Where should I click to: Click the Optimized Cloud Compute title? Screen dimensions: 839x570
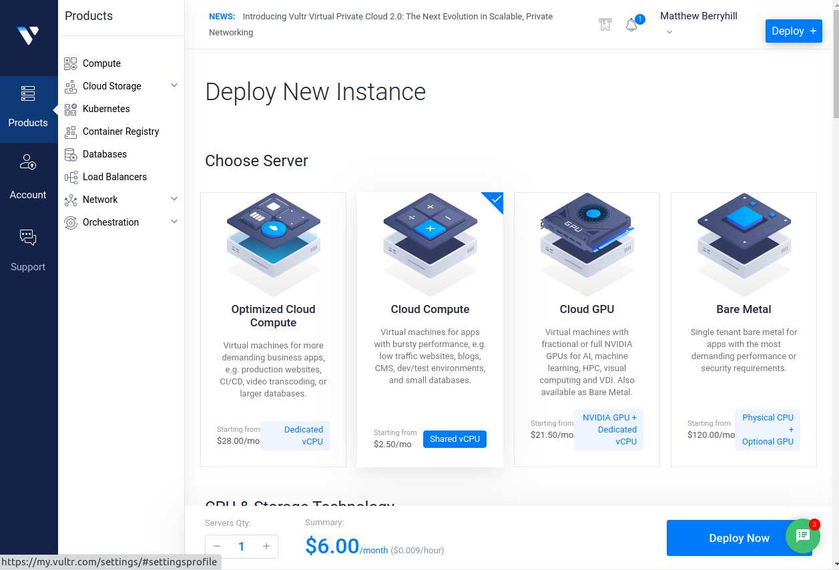273,316
